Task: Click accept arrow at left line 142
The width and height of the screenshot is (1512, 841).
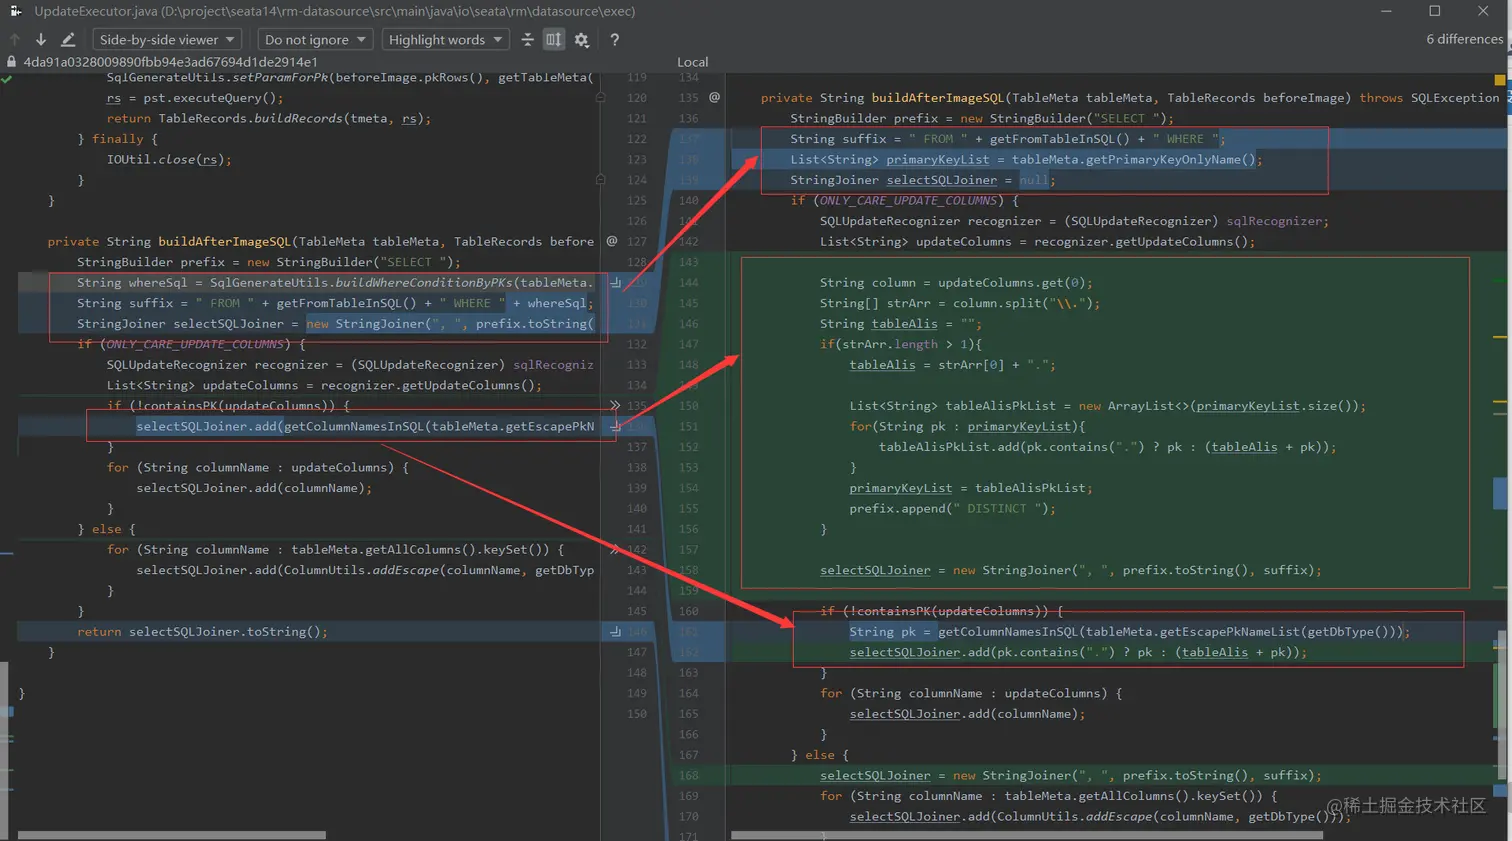Action: tap(615, 550)
